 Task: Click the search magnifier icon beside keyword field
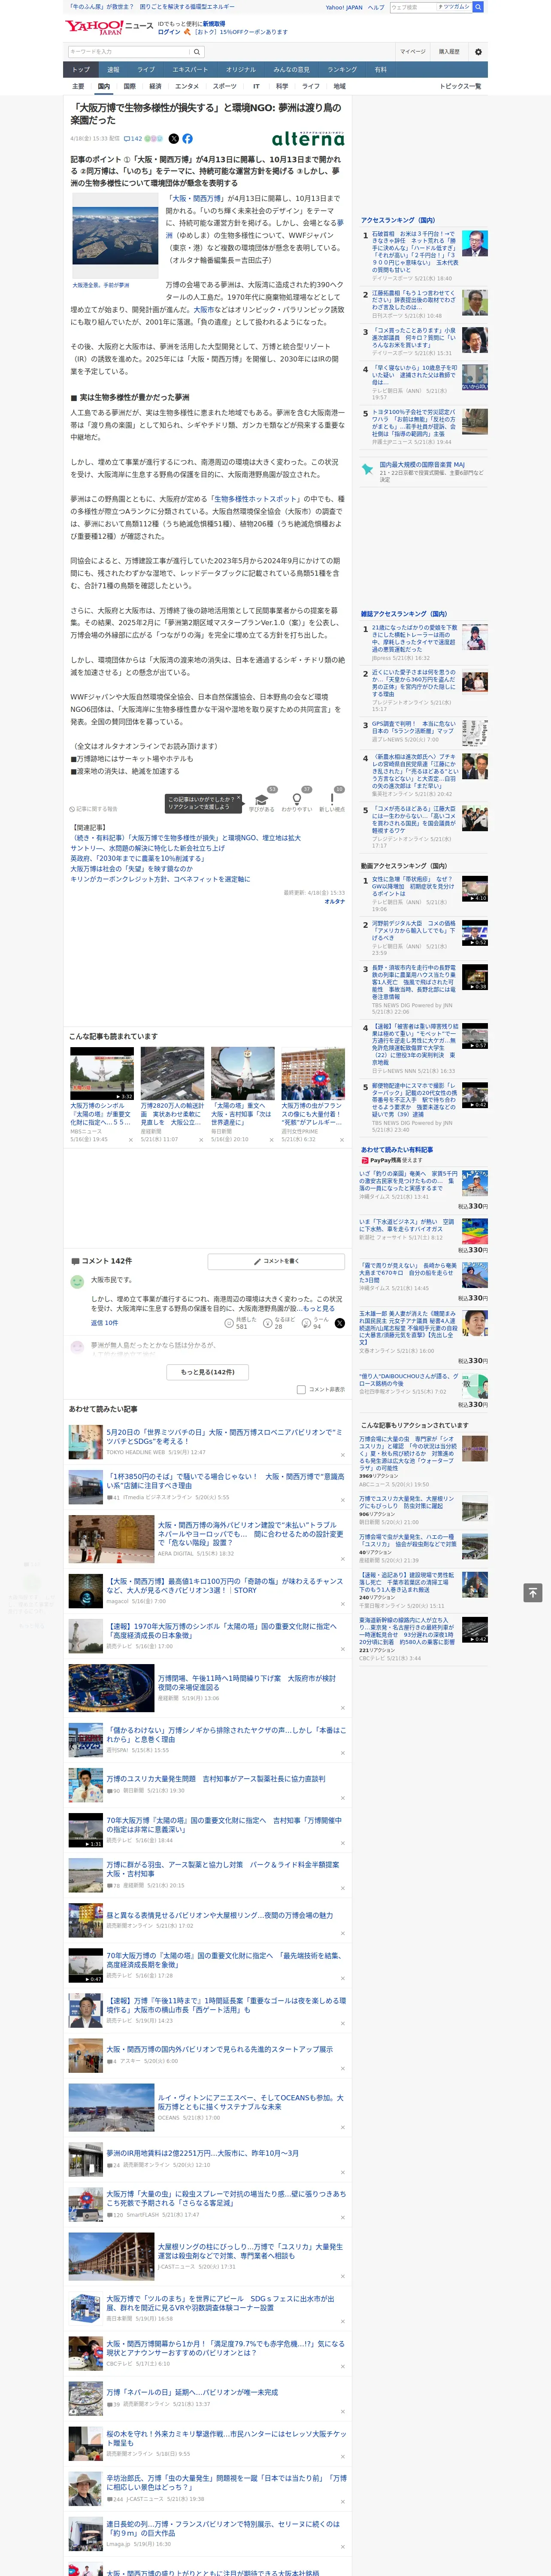coord(197,52)
